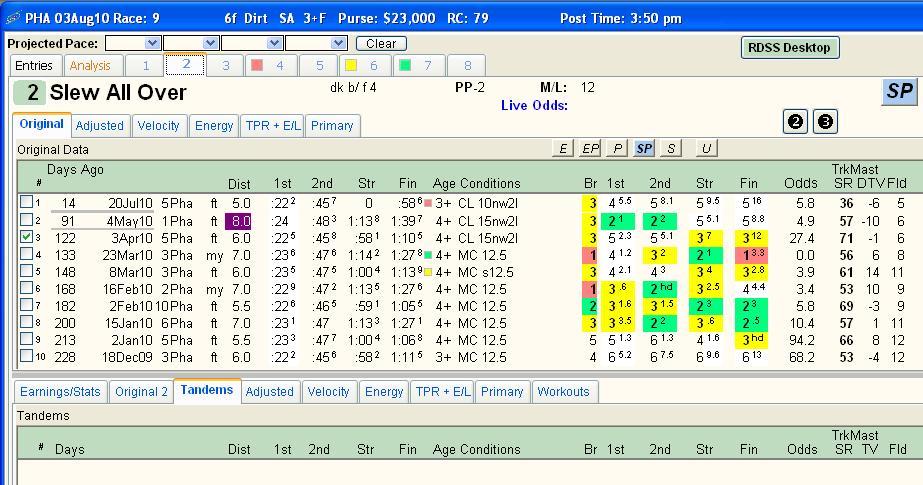This screenshot has width=923, height=485.
Task: Toggle the EP filter button
Action: pos(590,148)
